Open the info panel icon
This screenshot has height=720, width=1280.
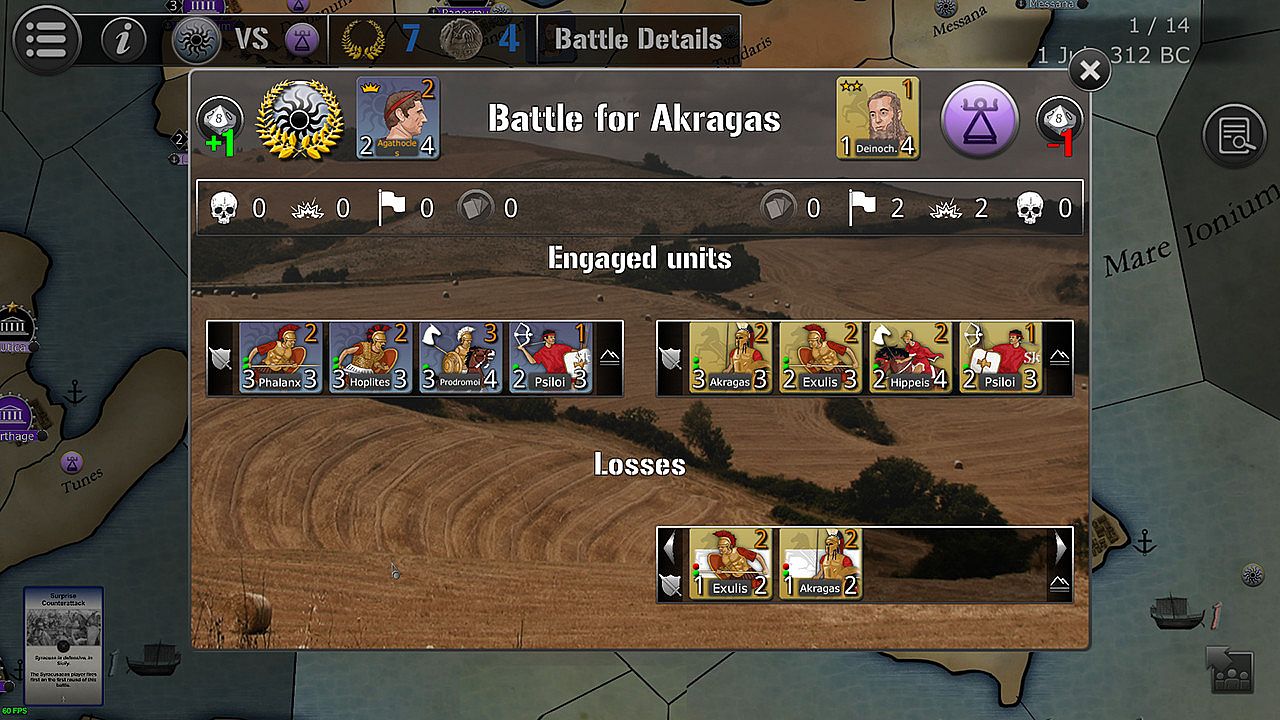(124, 40)
